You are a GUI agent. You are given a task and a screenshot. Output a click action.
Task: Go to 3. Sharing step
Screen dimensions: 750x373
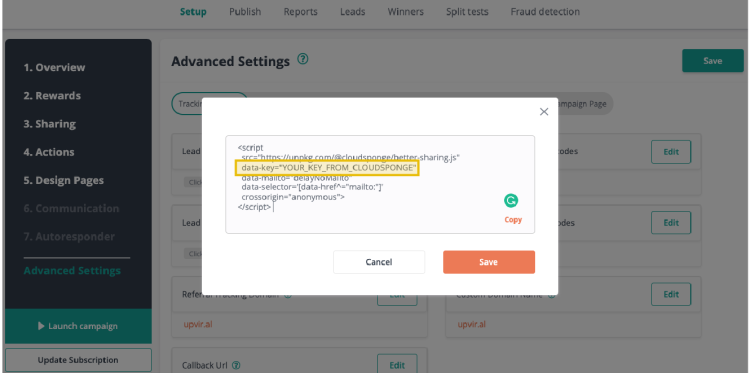(50, 124)
